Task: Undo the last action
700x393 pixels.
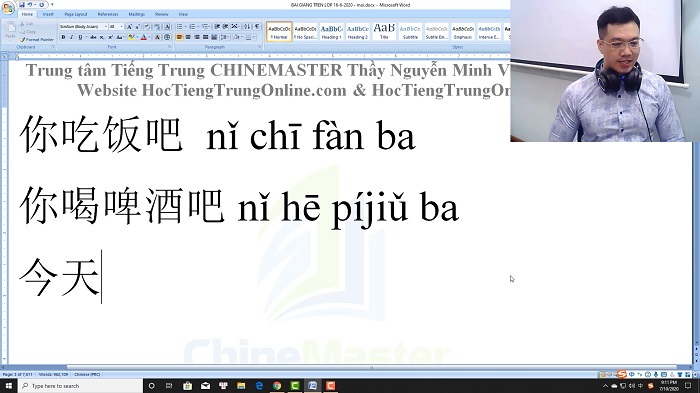Action: [x=30, y=4]
